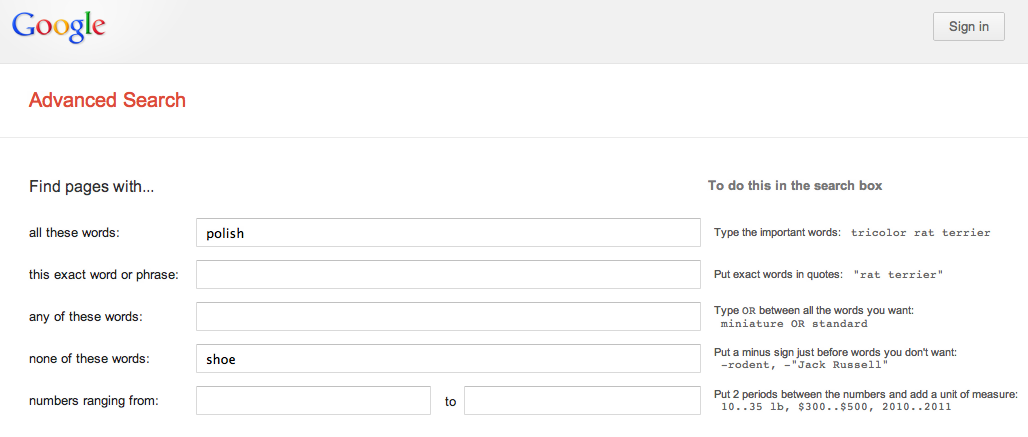Focus the 'numbers ranging from' start field

[x=313, y=401]
